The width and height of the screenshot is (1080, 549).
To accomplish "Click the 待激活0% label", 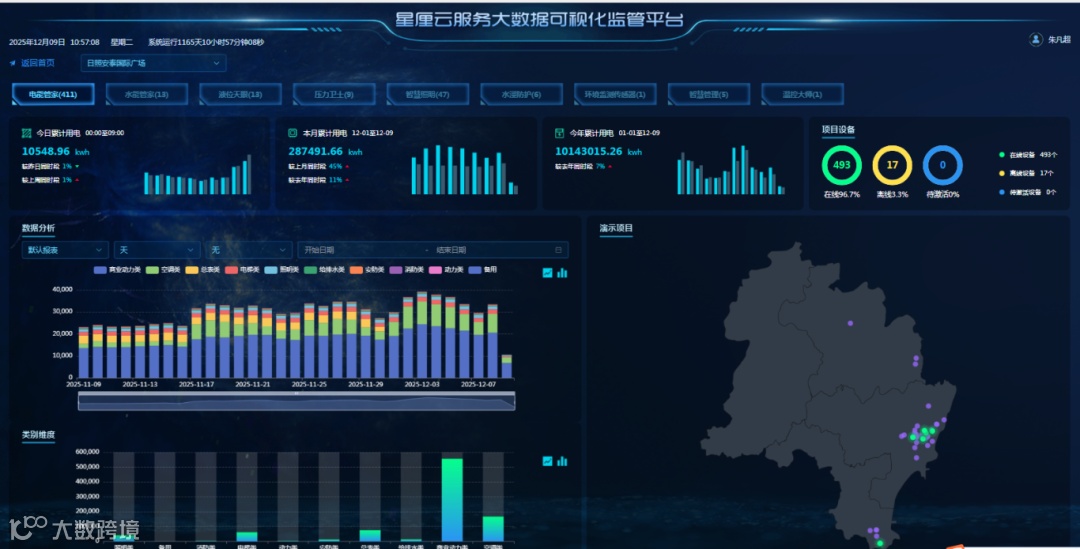I will [x=942, y=195].
